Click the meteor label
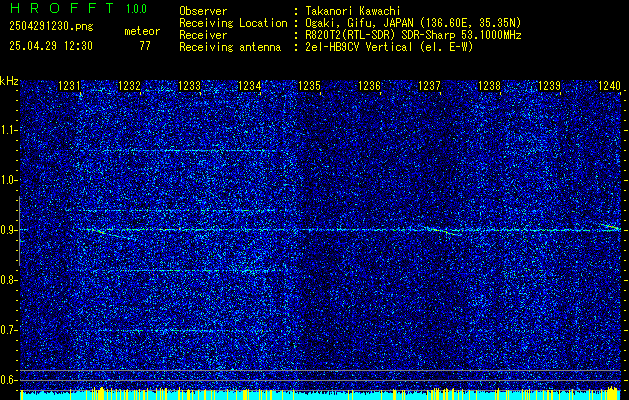The width and height of the screenshot is (629, 400). [142, 31]
